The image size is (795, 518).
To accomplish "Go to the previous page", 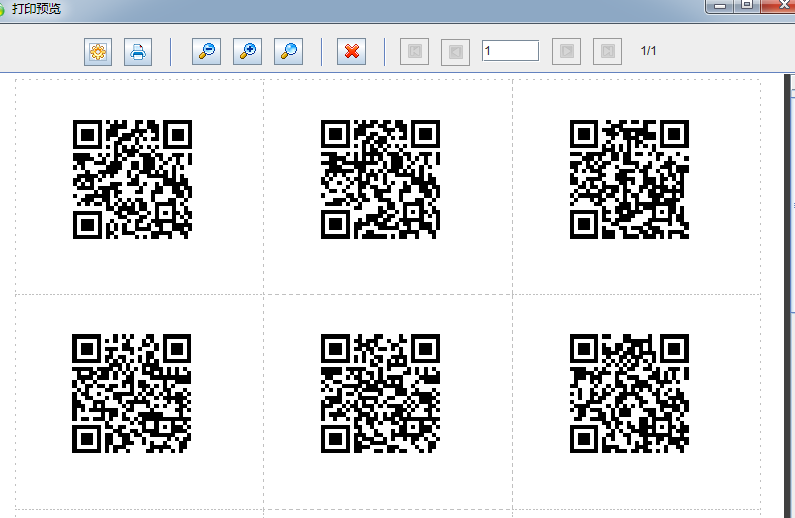I will pyautogui.click(x=455, y=52).
